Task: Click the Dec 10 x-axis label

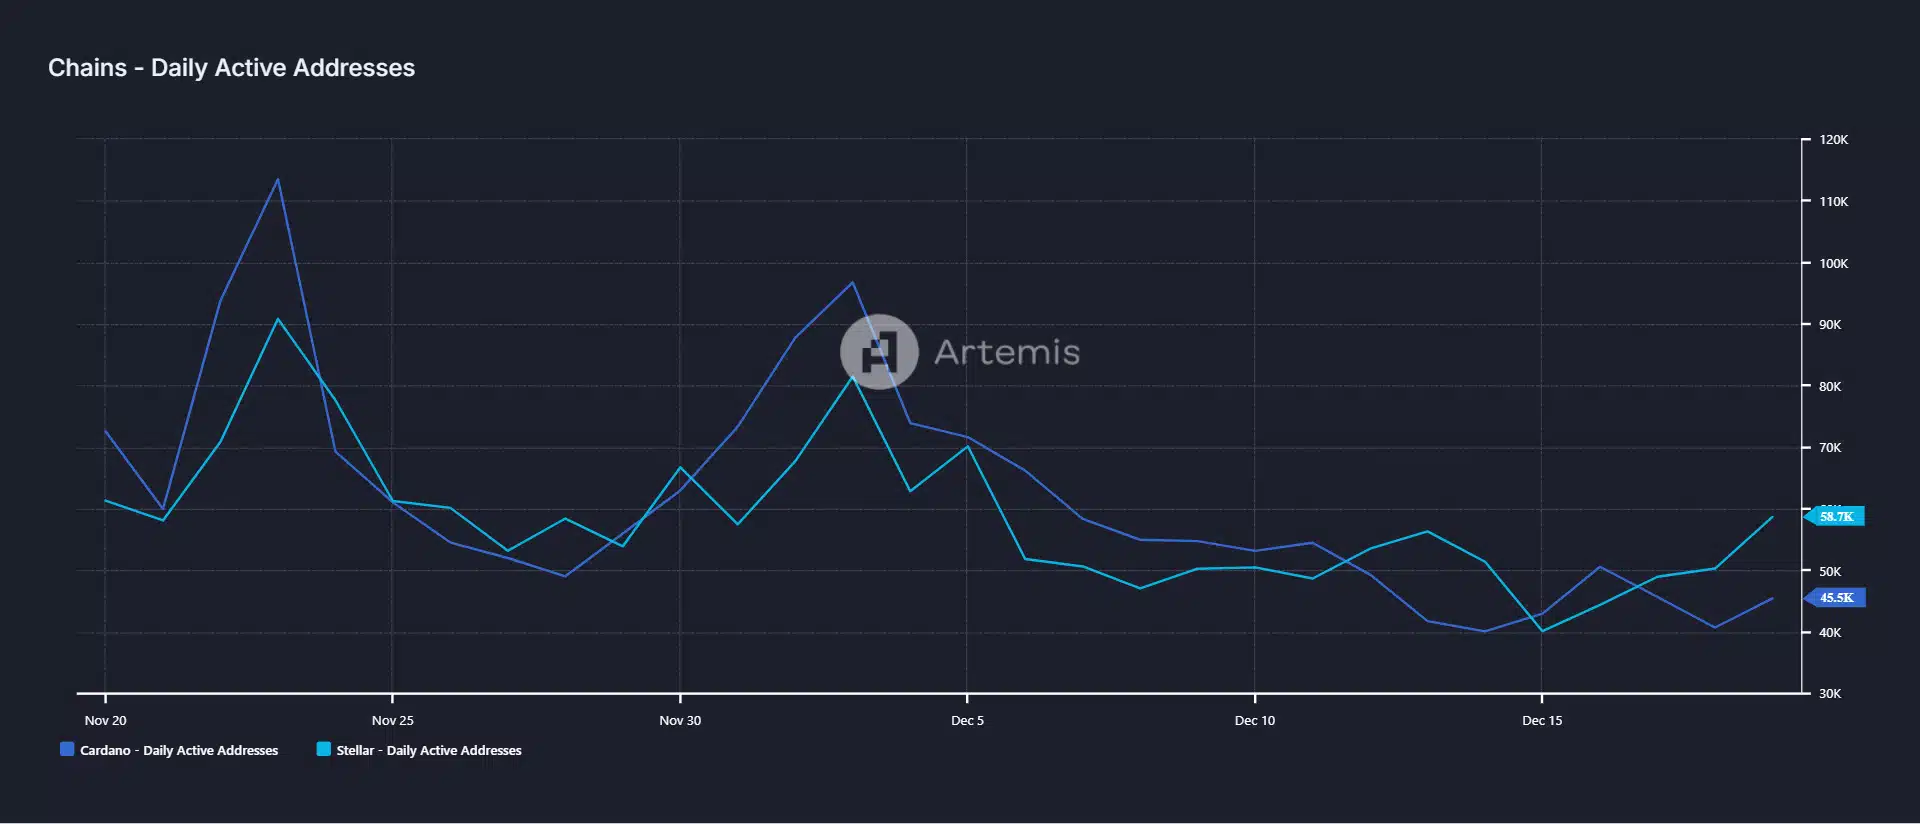Action: point(1254,720)
